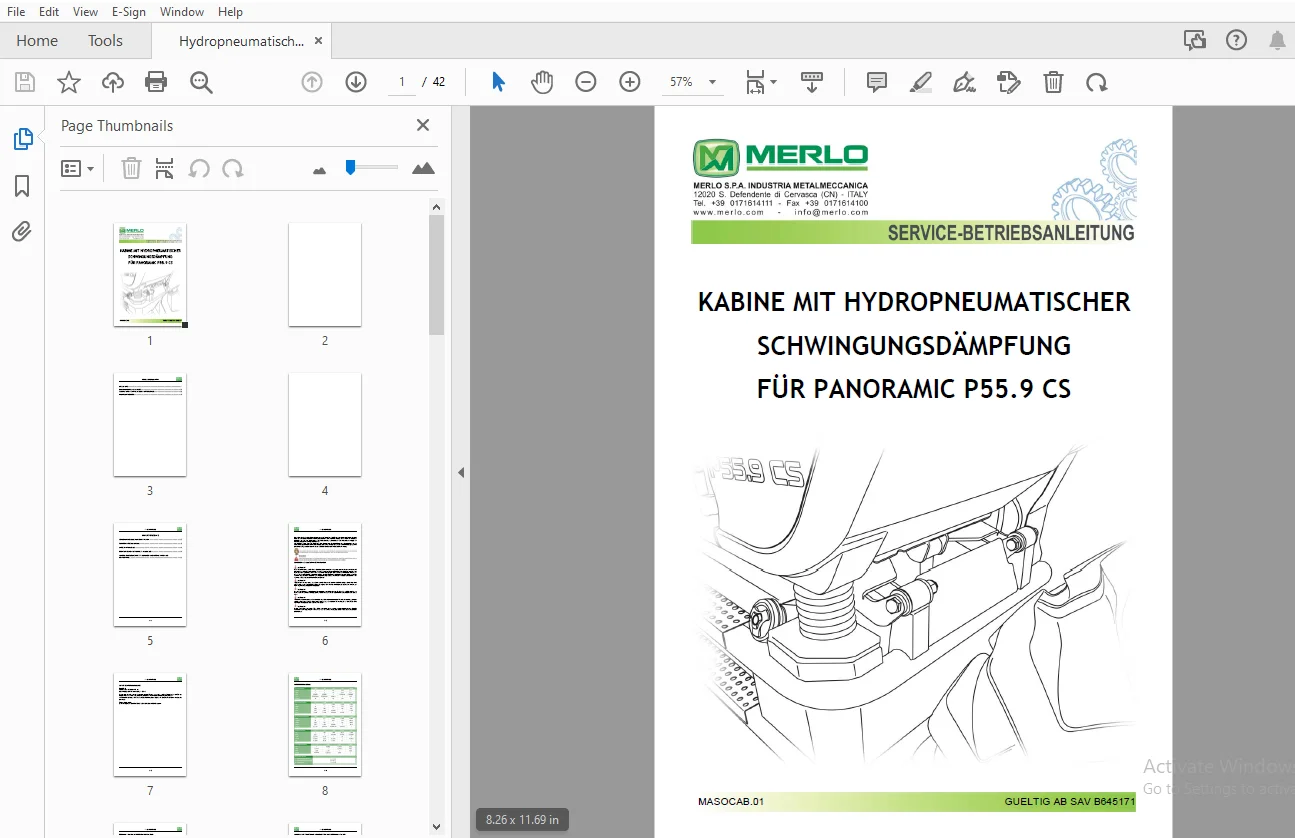1295x838 pixels.
Task: Rotate thumbnail clockwise in panel
Action: (233, 168)
